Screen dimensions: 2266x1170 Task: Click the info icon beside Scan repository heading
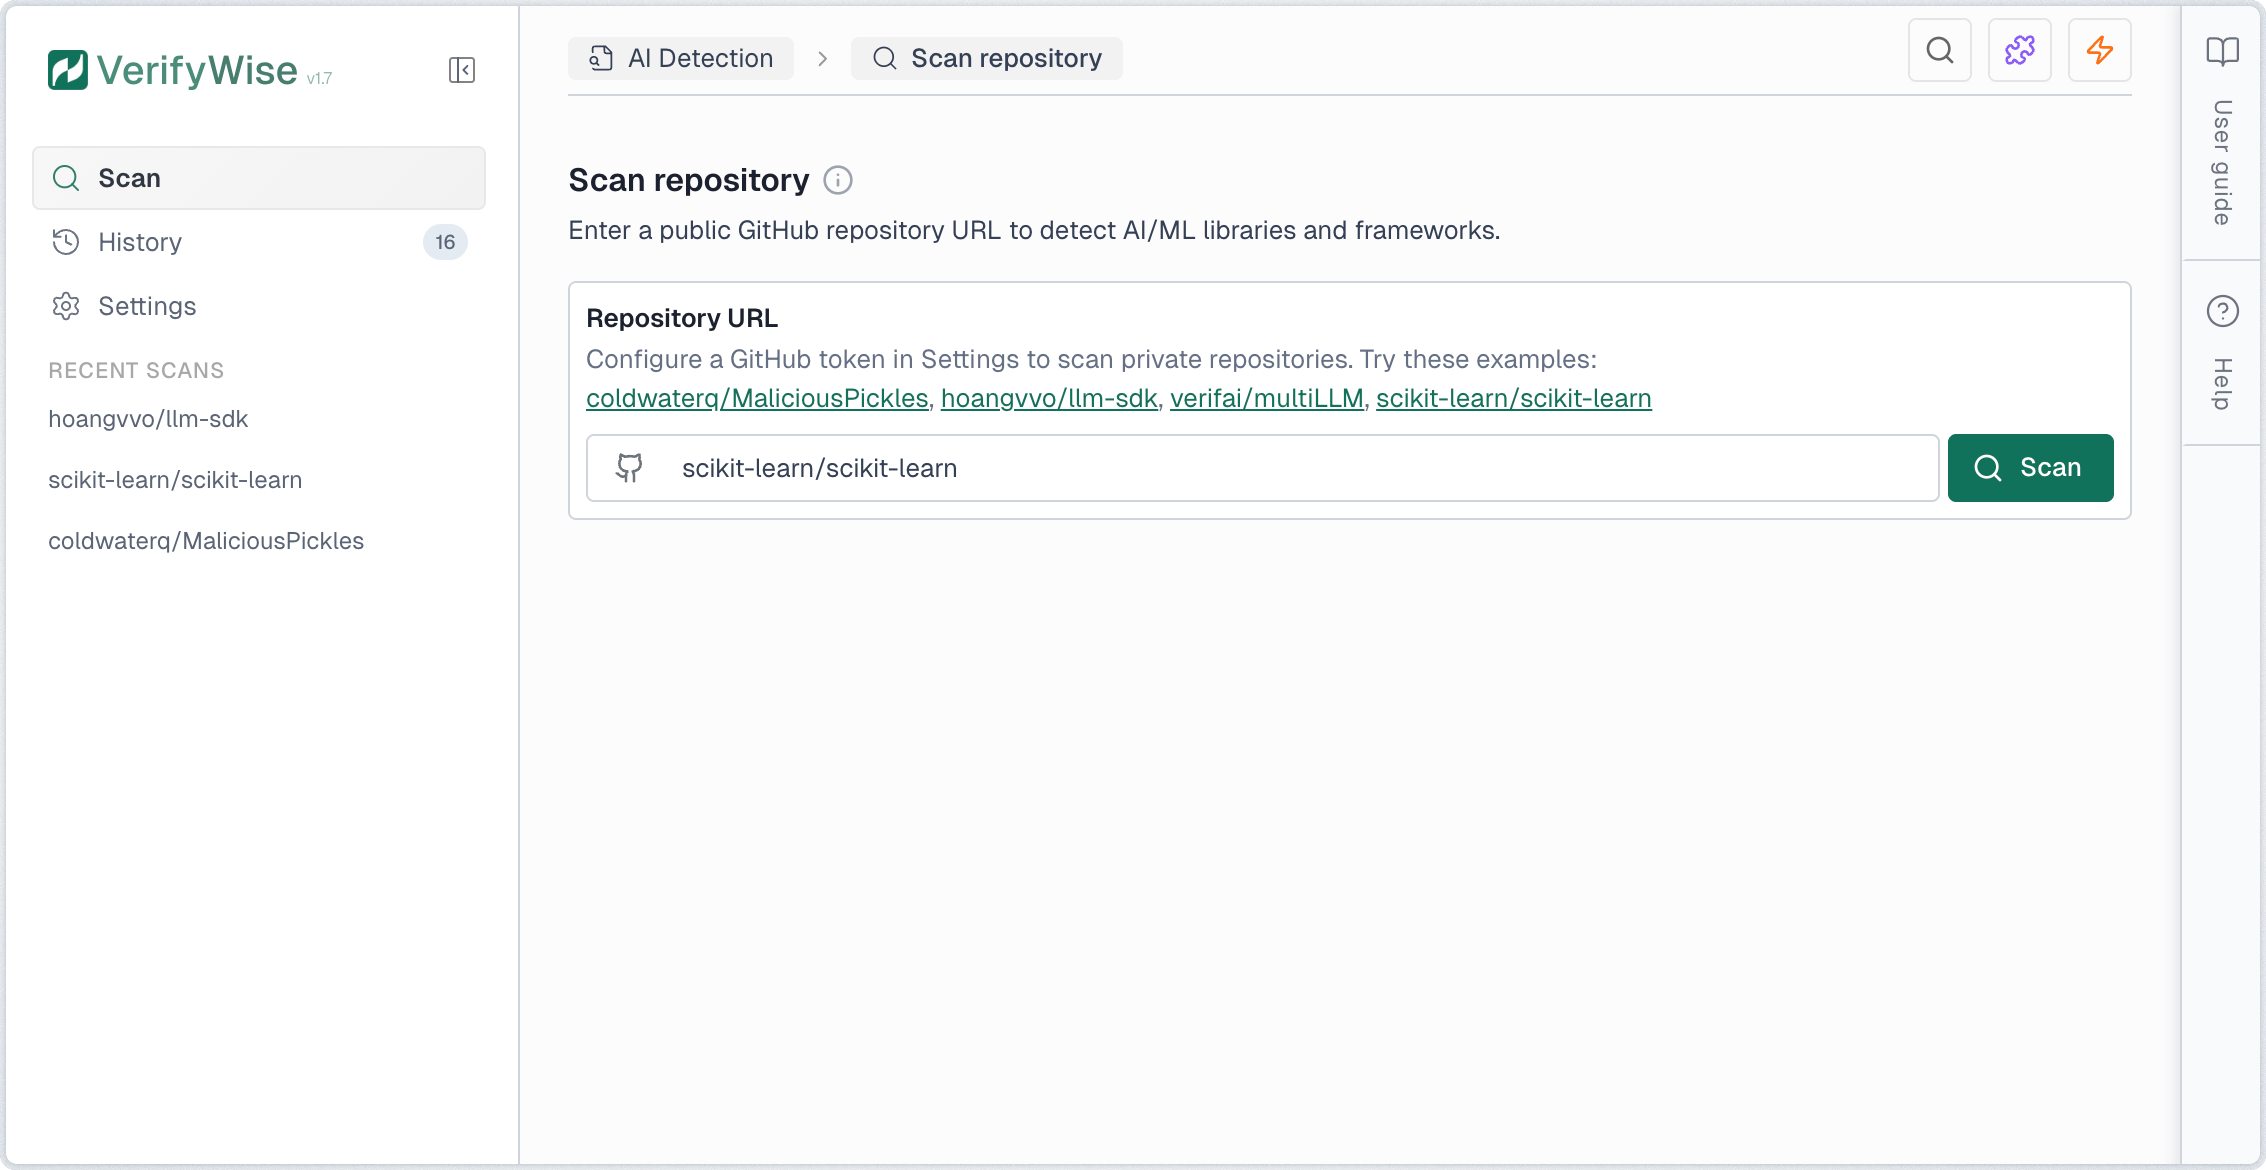[x=839, y=181]
